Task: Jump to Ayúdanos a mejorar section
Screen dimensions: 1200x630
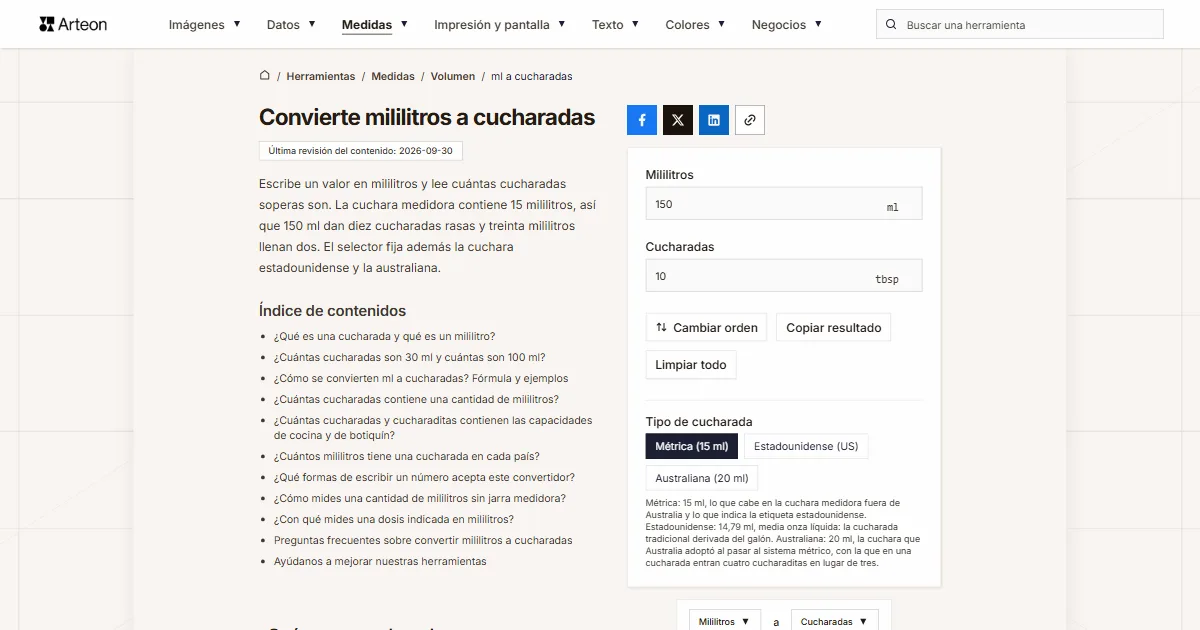Action: click(380, 561)
